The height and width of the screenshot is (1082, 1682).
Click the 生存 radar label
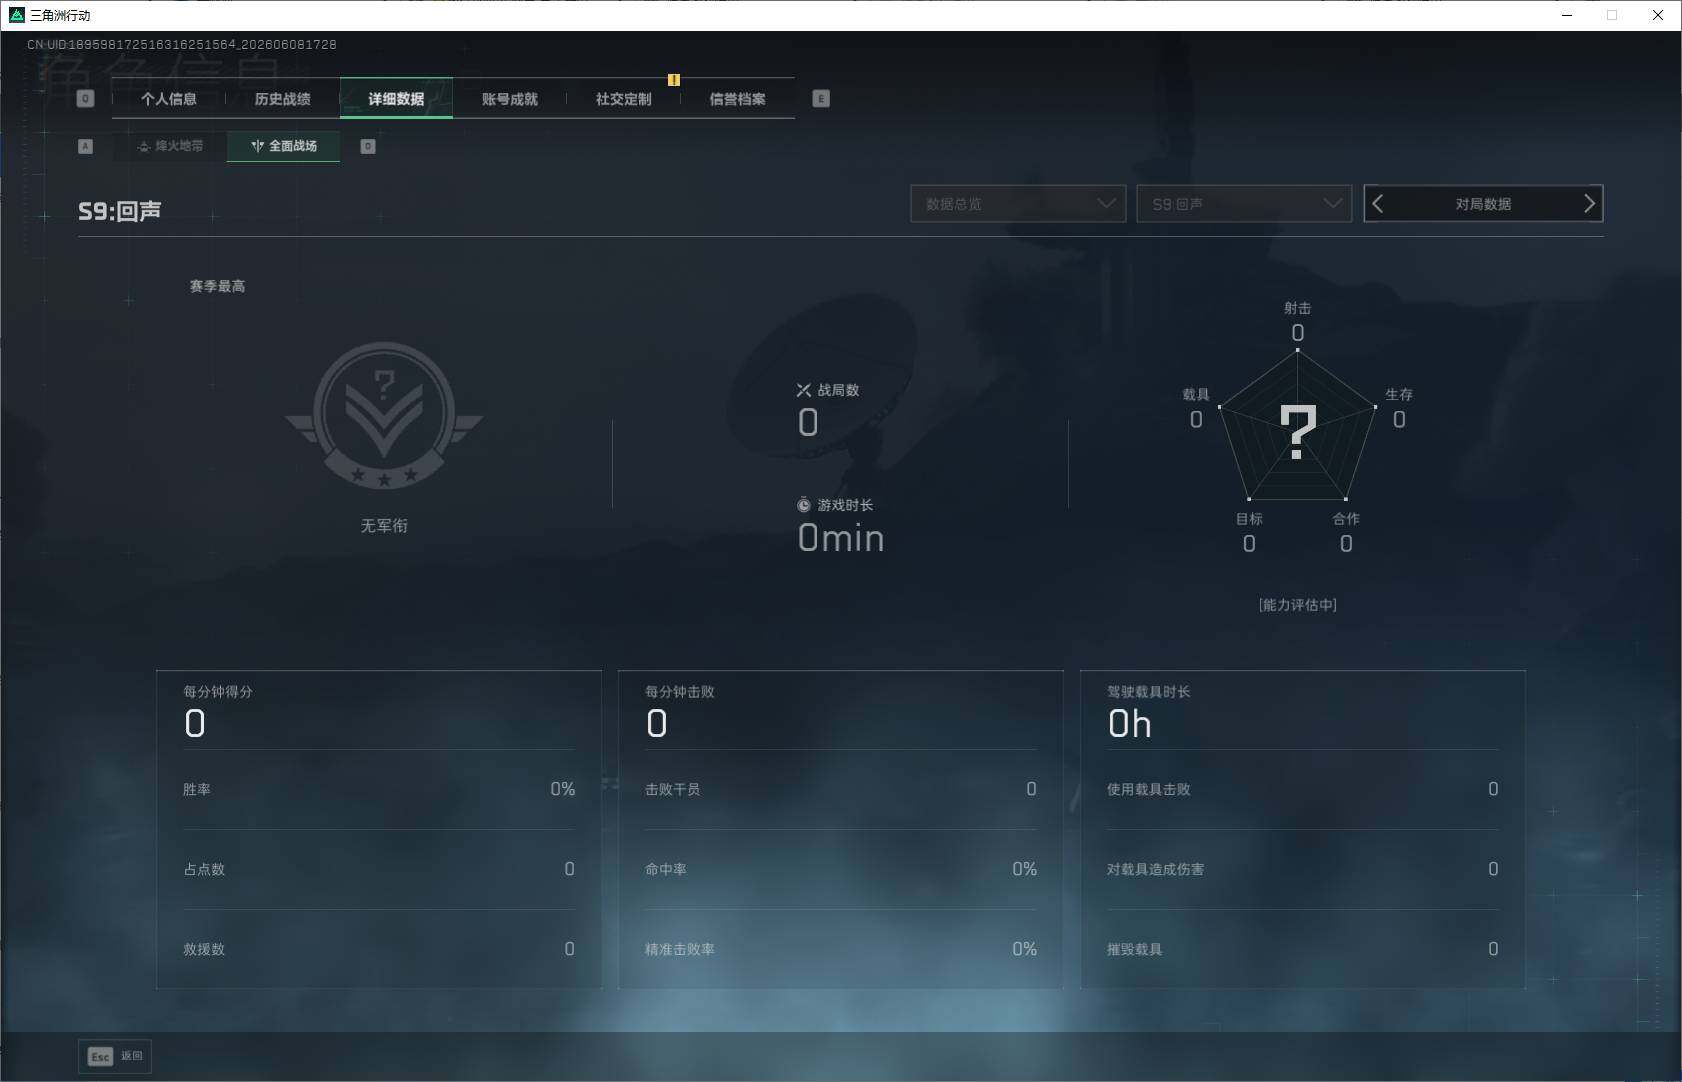1399,394
